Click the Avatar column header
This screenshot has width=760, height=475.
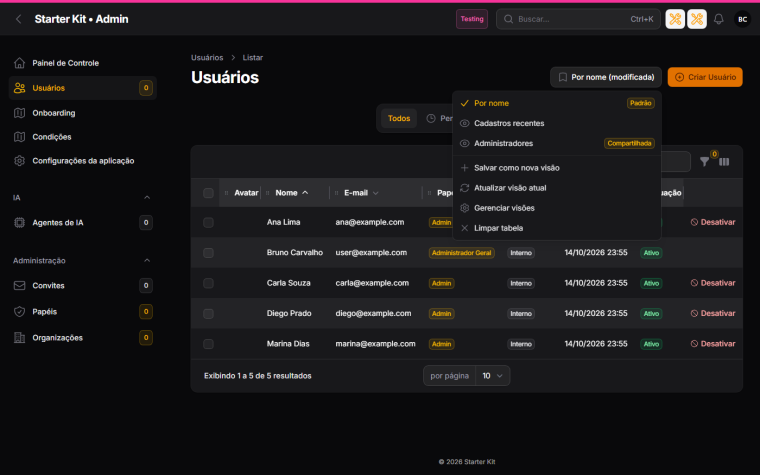pos(246,193)
